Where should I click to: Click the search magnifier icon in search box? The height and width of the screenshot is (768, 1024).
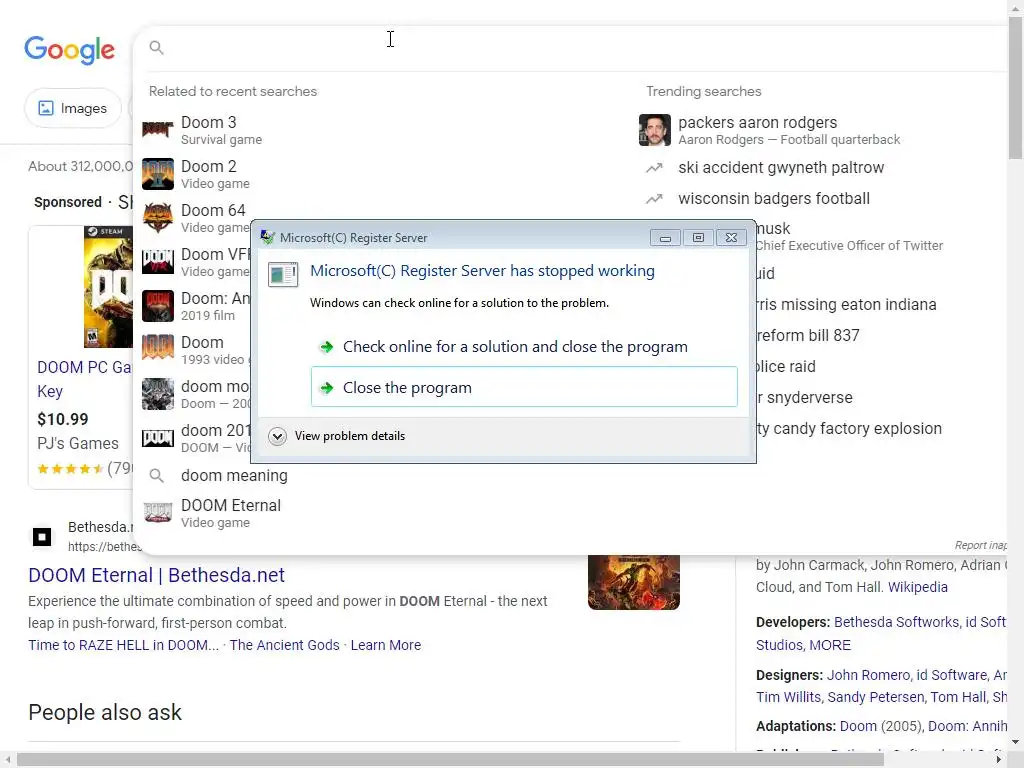[x=156, y=47]
